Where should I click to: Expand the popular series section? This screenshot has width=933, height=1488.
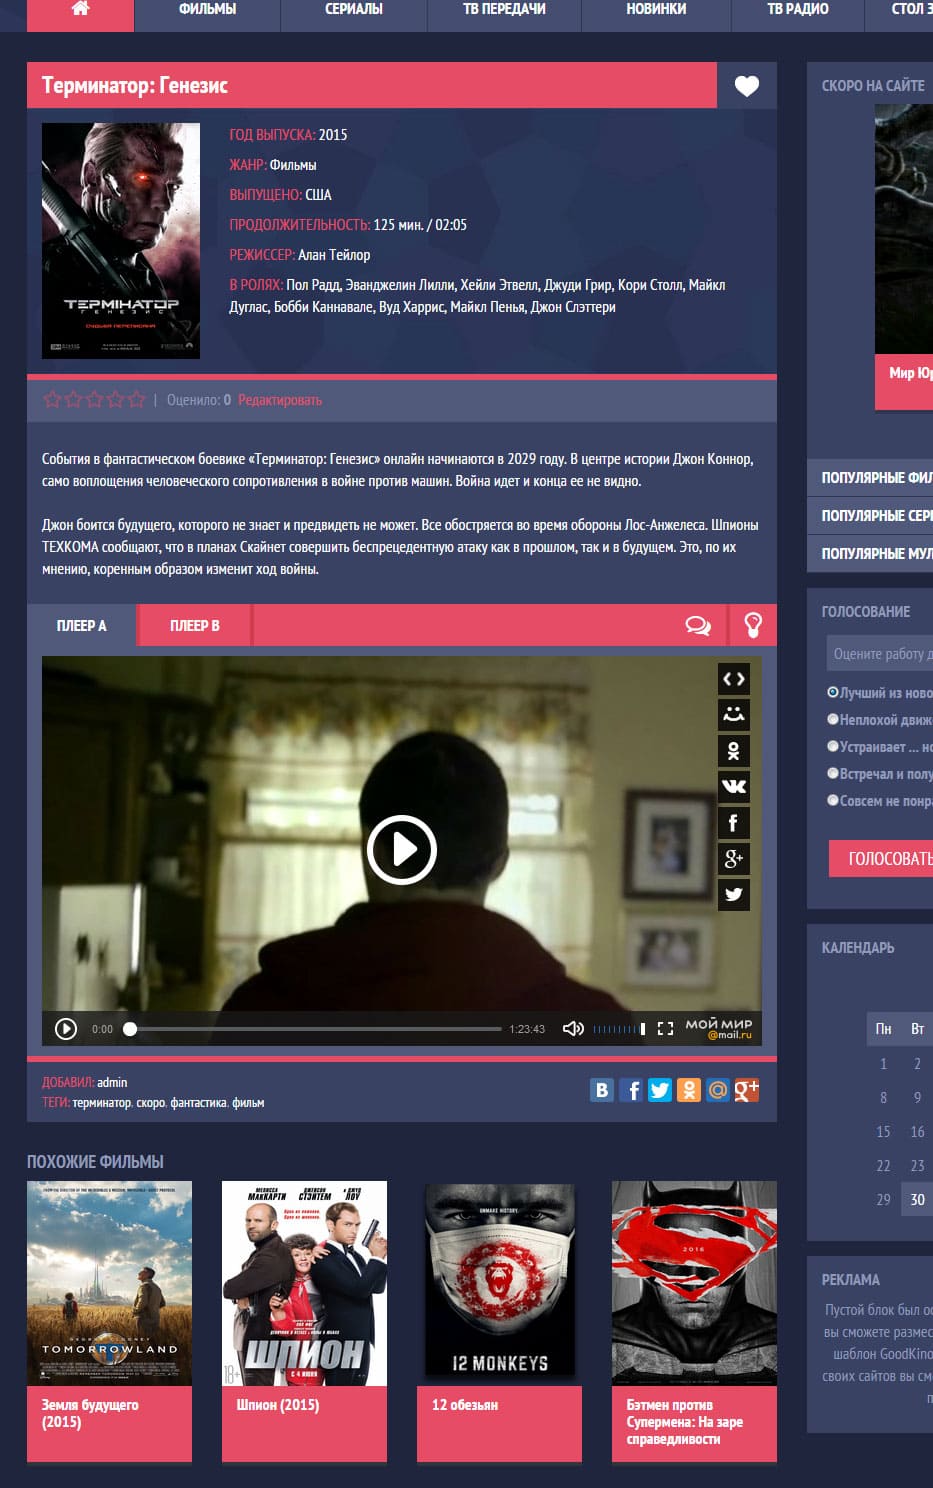[870, 516]
